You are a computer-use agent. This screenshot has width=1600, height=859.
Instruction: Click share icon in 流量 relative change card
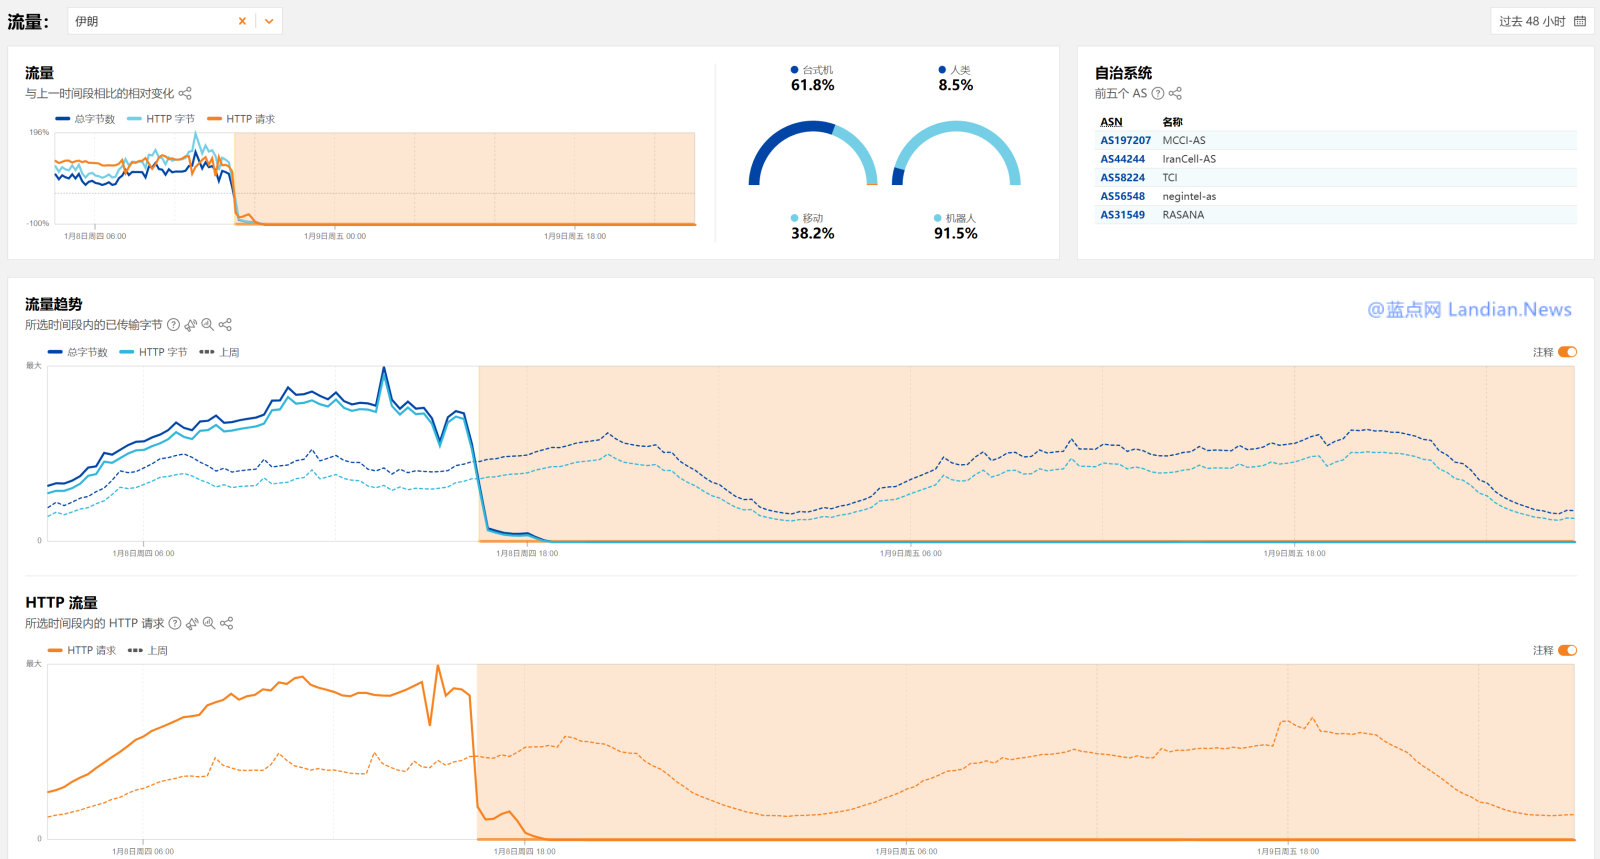coord(185,94)
